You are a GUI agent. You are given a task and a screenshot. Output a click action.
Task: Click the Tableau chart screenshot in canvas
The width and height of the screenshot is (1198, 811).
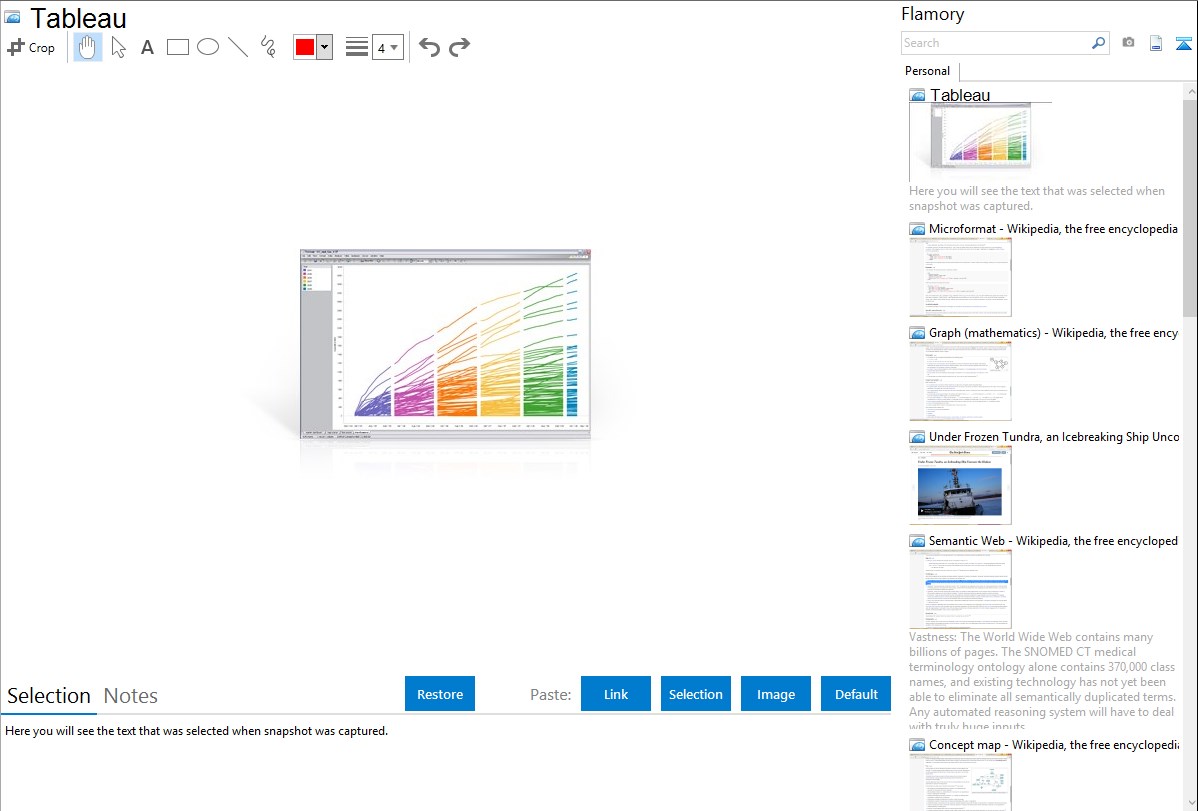tap(445, 344)
